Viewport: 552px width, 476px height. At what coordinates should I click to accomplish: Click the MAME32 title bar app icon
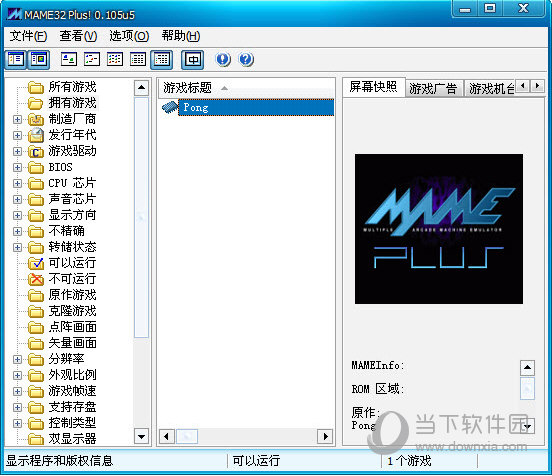tap(14, 14)
